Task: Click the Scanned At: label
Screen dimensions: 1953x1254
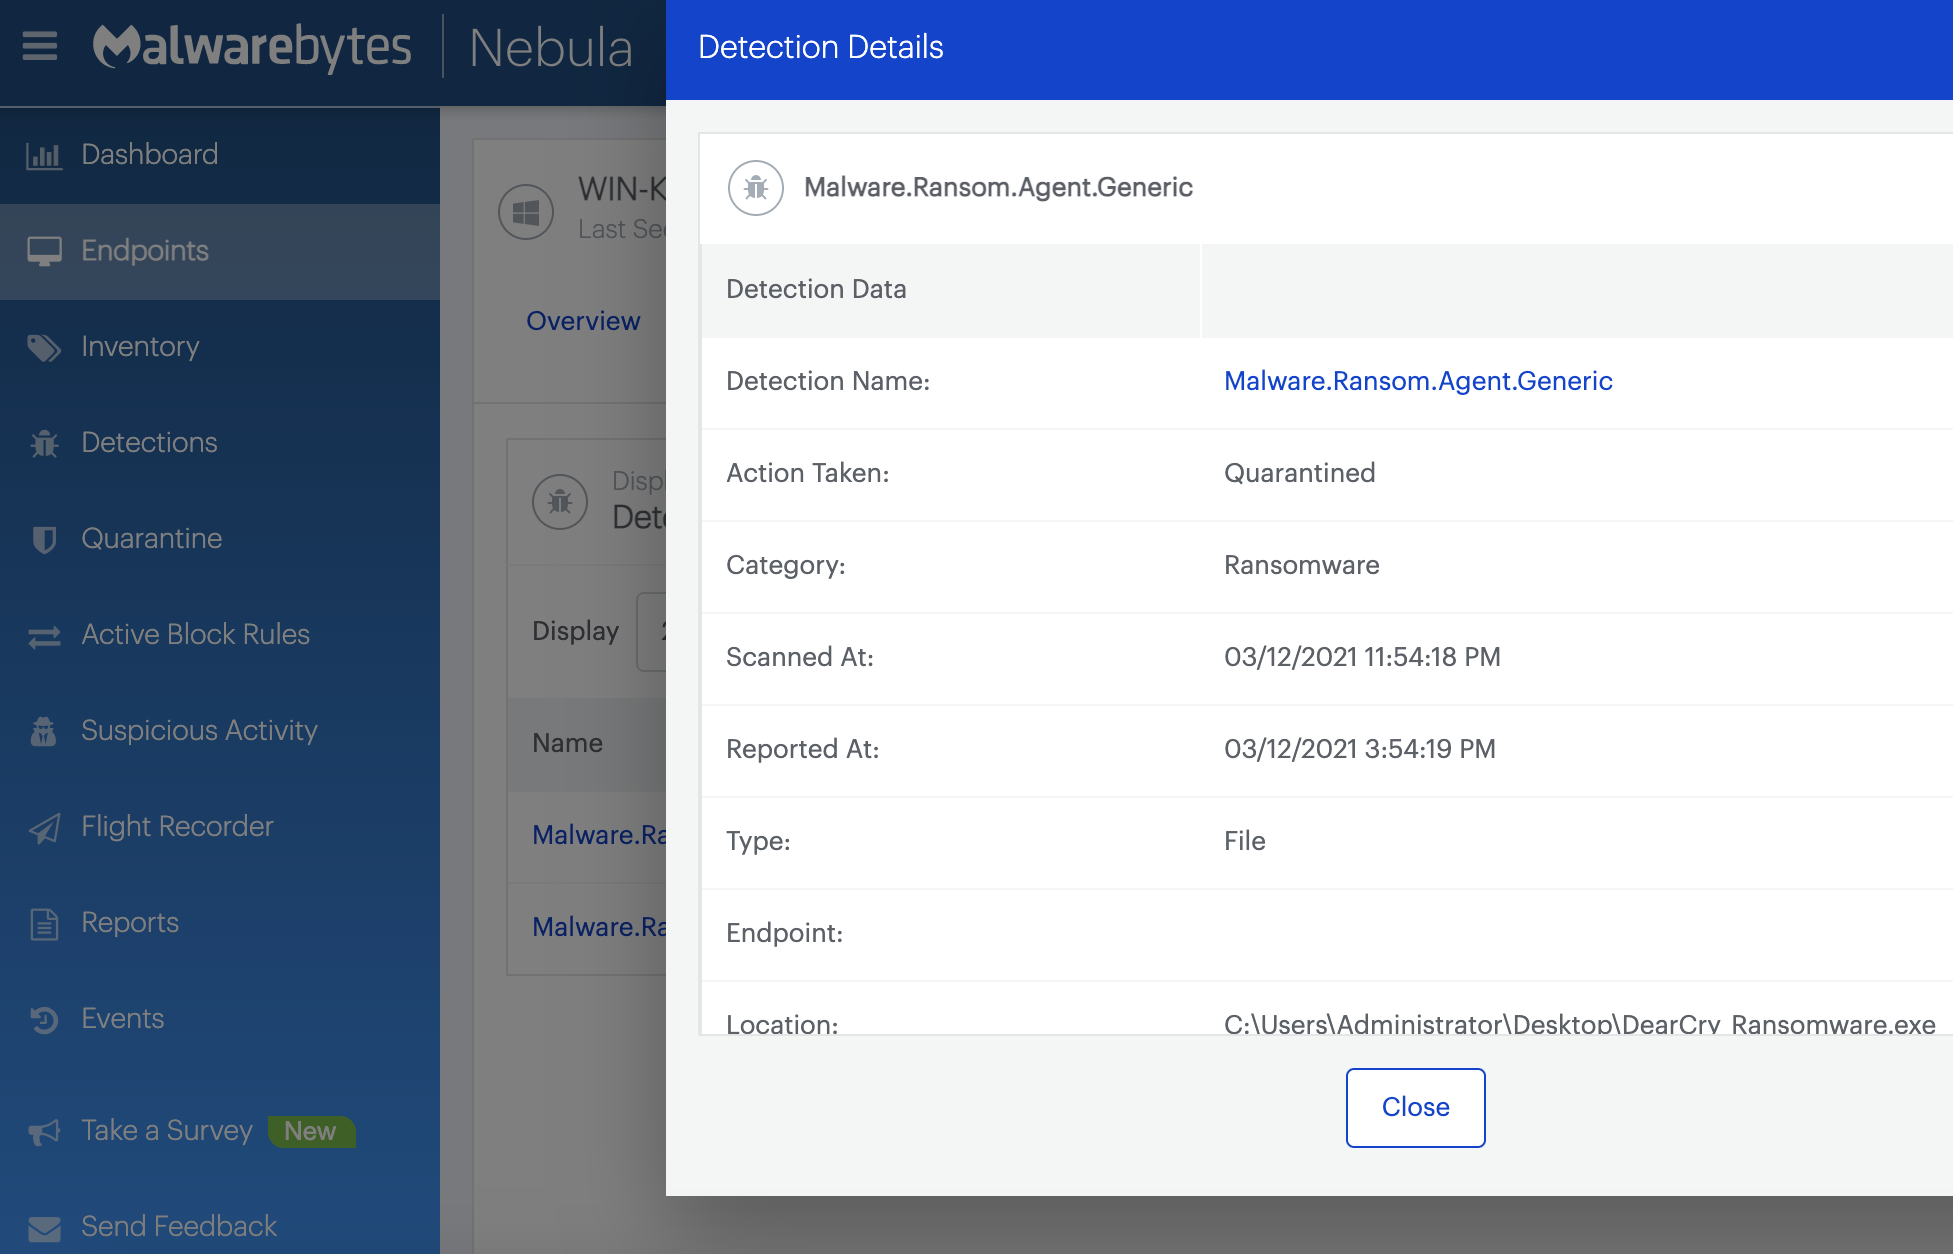Action: [800, 657]
